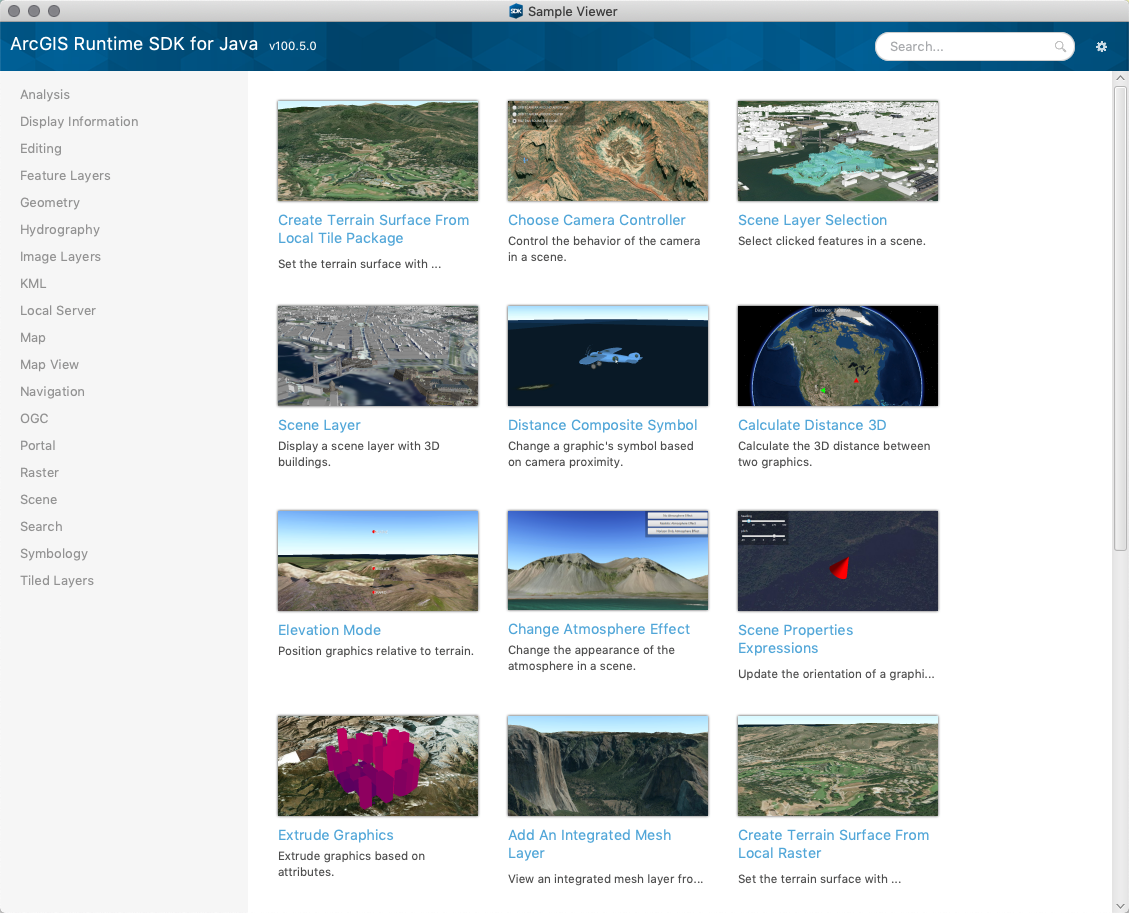
Task: Open Create Terrain Surface From Local Raster
Action: click(833, 844)
